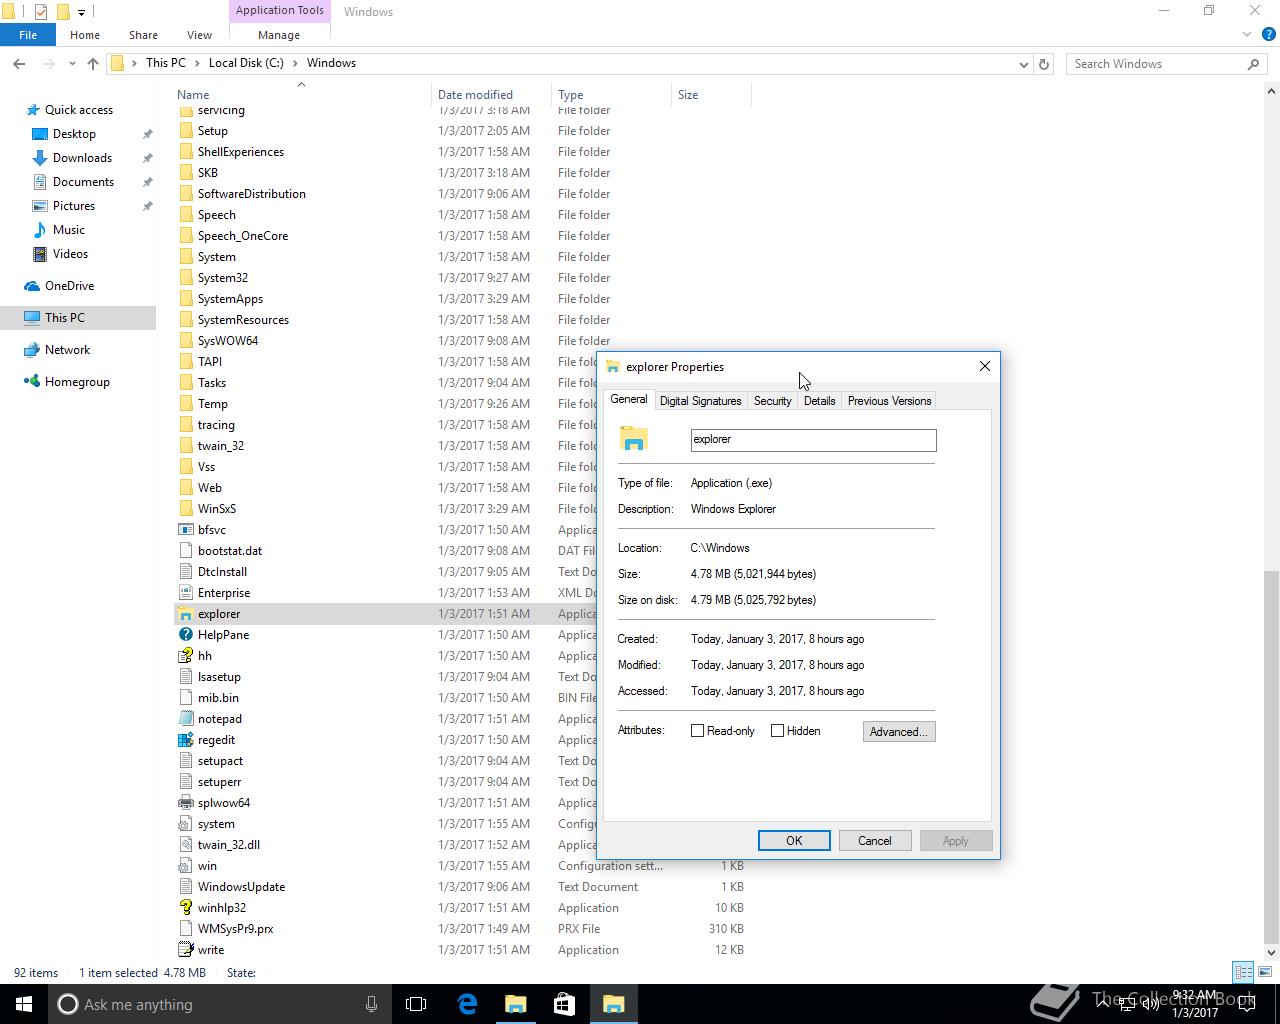This screenshot has height=1024, width=1280.
Task: Click the twain_32.dll file icon
Action: click(185, 845)
